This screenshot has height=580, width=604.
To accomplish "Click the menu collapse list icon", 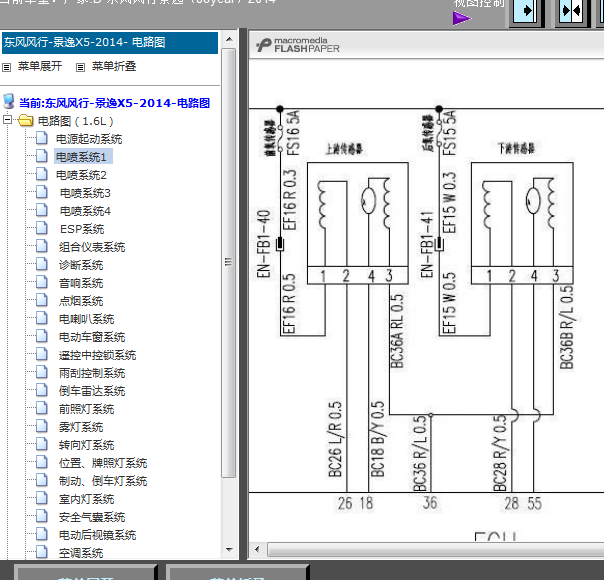I will (x=80, y=68).
